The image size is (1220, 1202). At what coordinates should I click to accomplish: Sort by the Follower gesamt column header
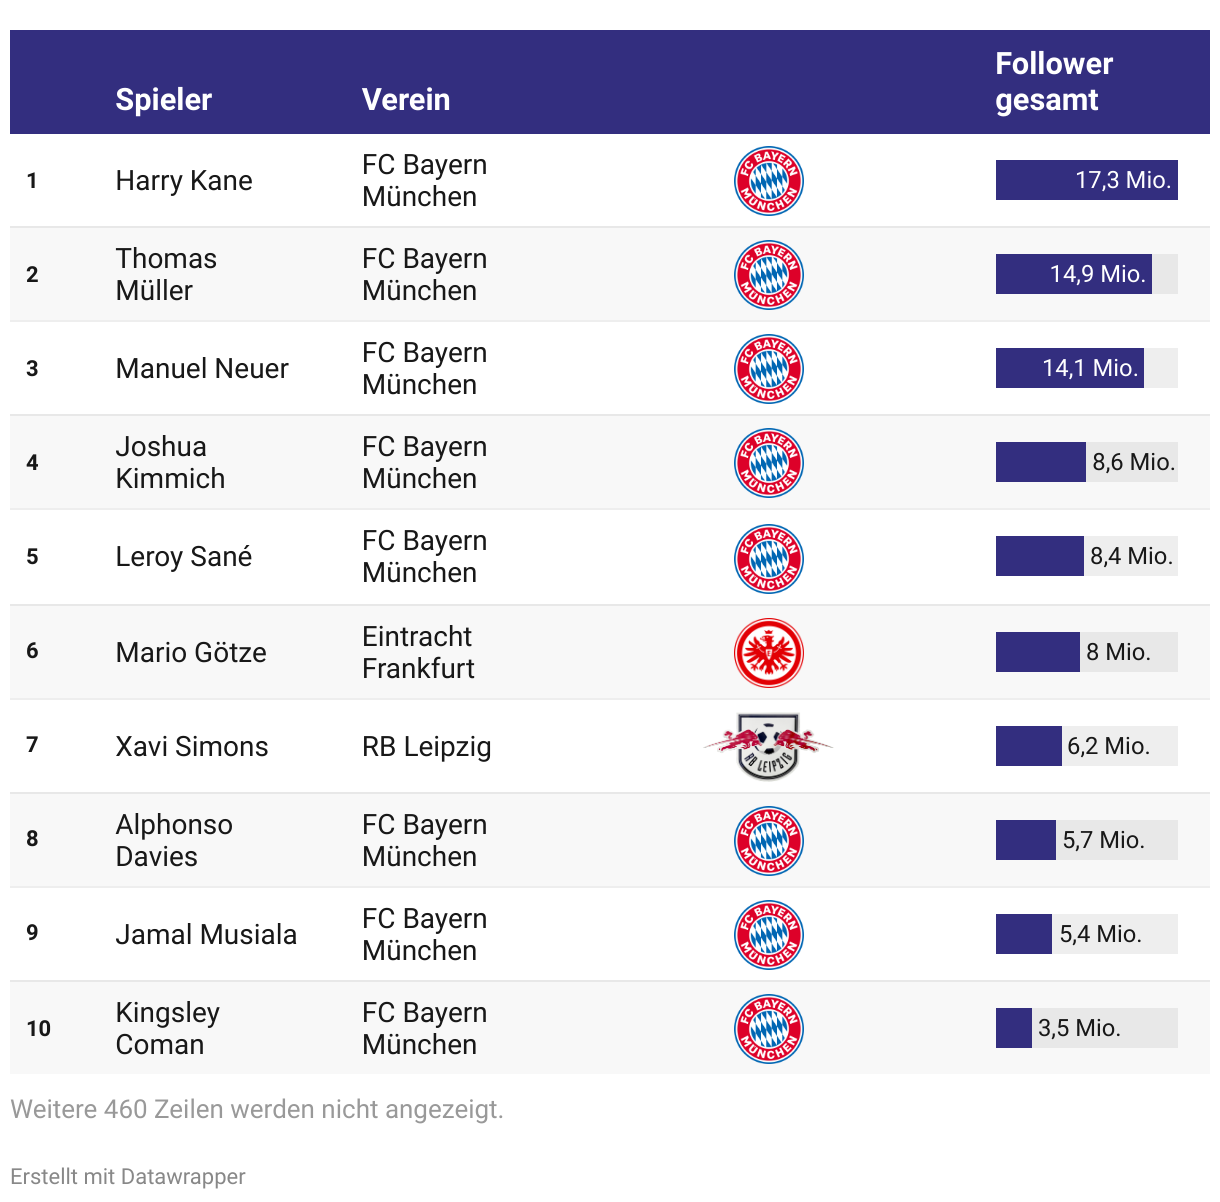1054,82
